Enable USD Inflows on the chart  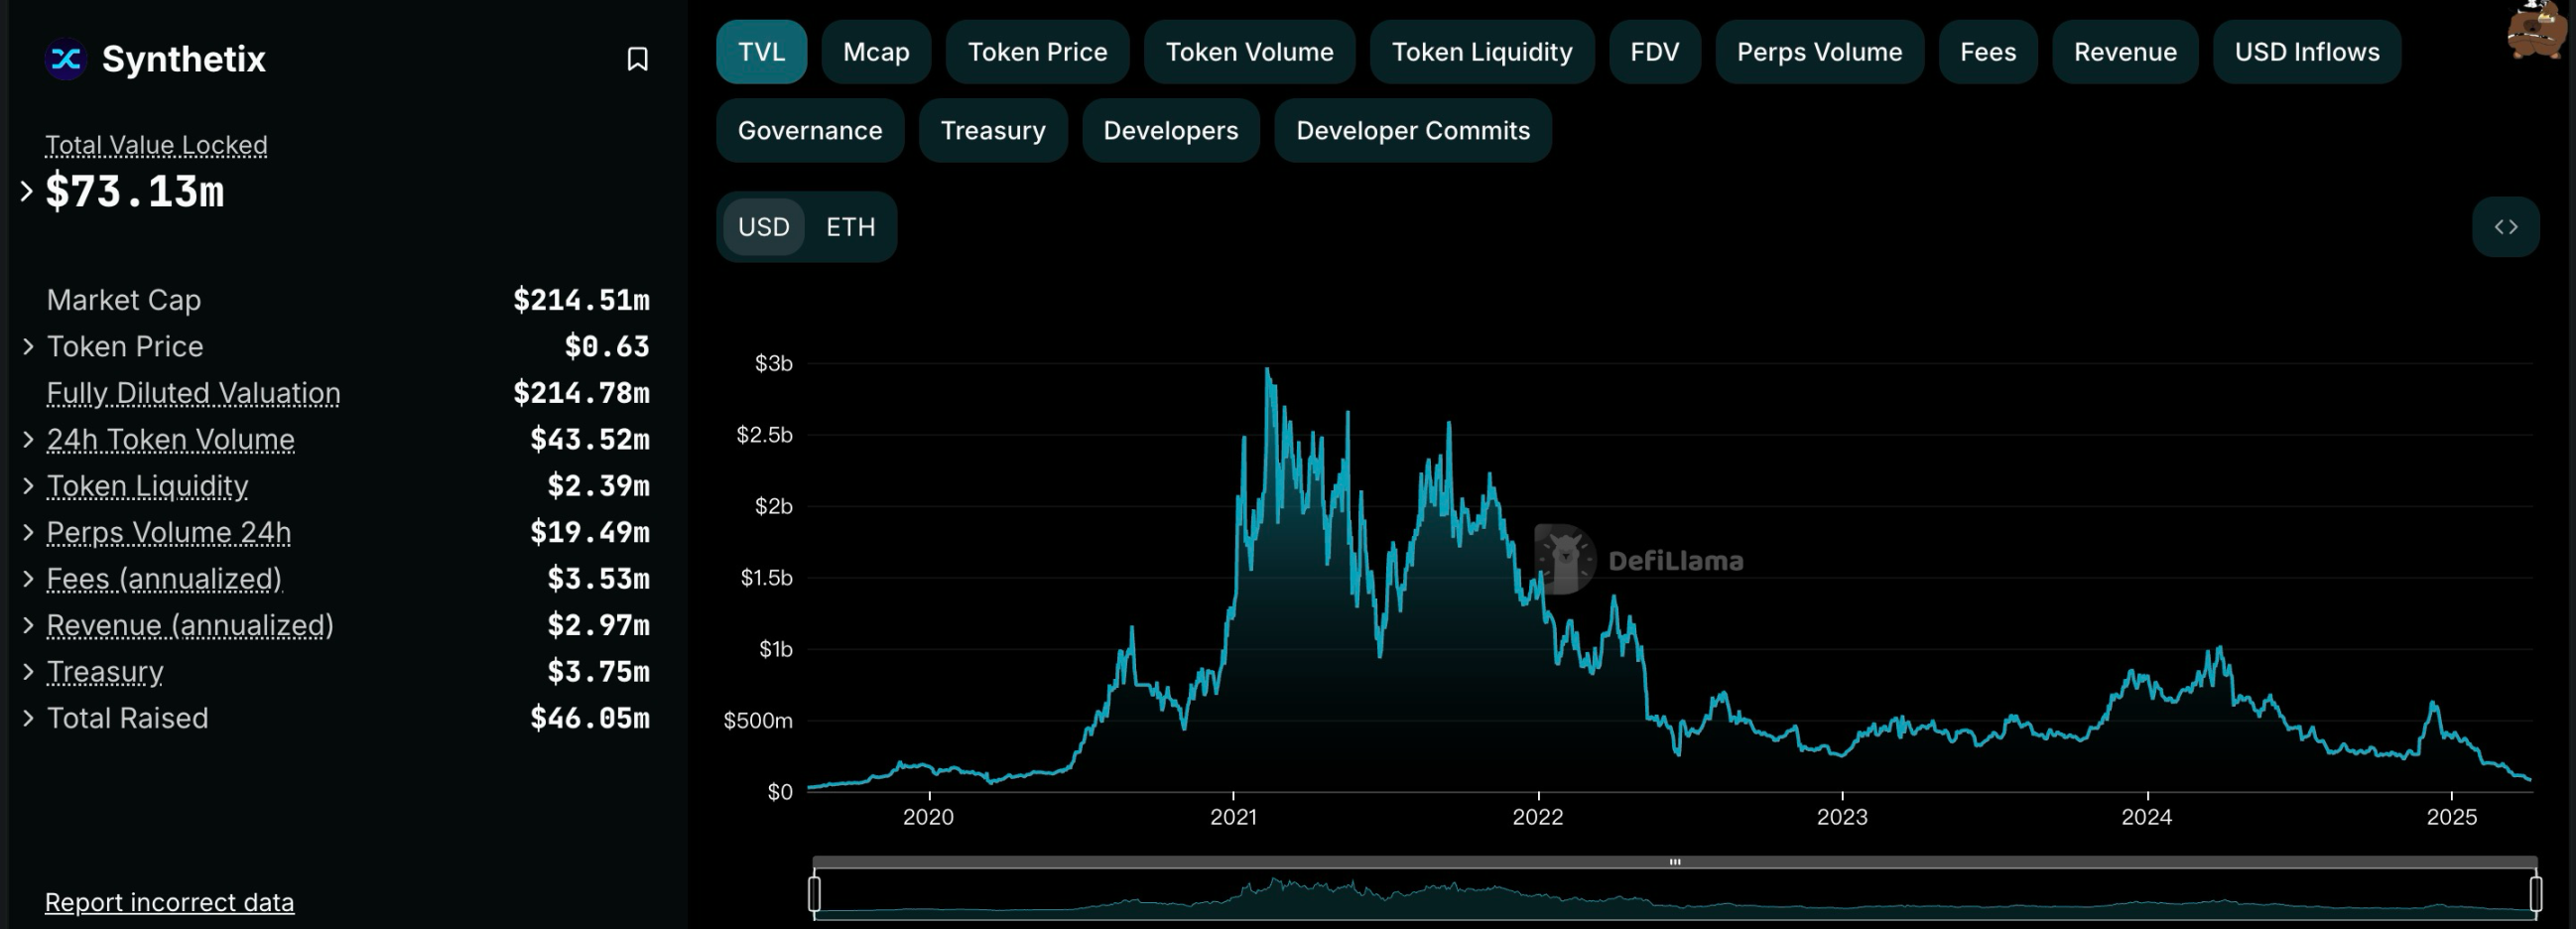[2307, 52]
